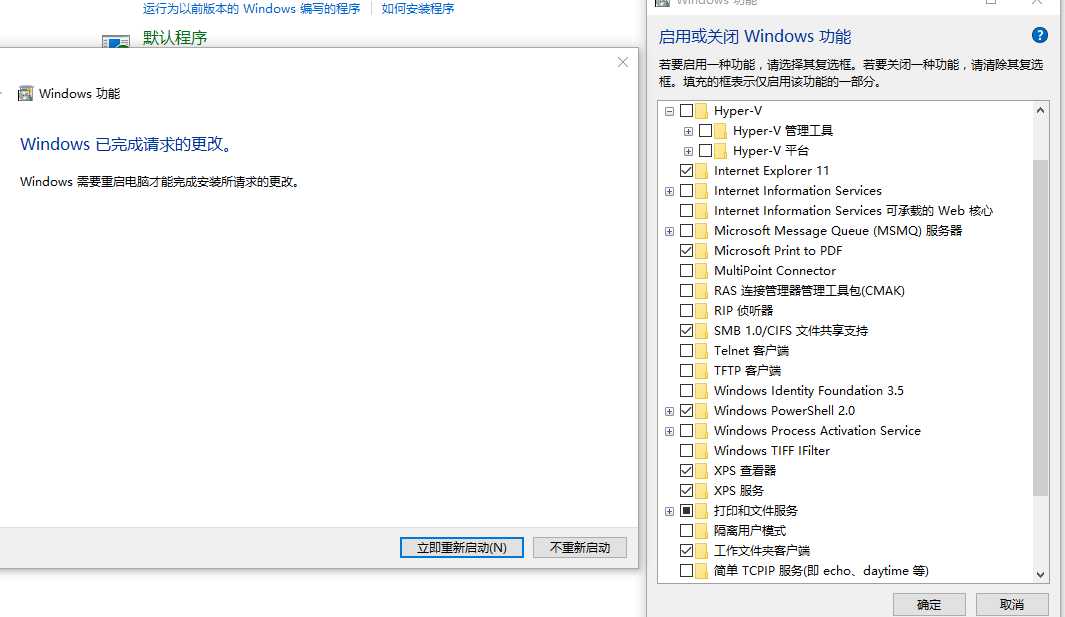Image resolution: width=1065 pixels, height=617 pixels.
Task: Click folder icon beside RIP 侦听器
Action: pyautogui.click(x=702, y=311)
